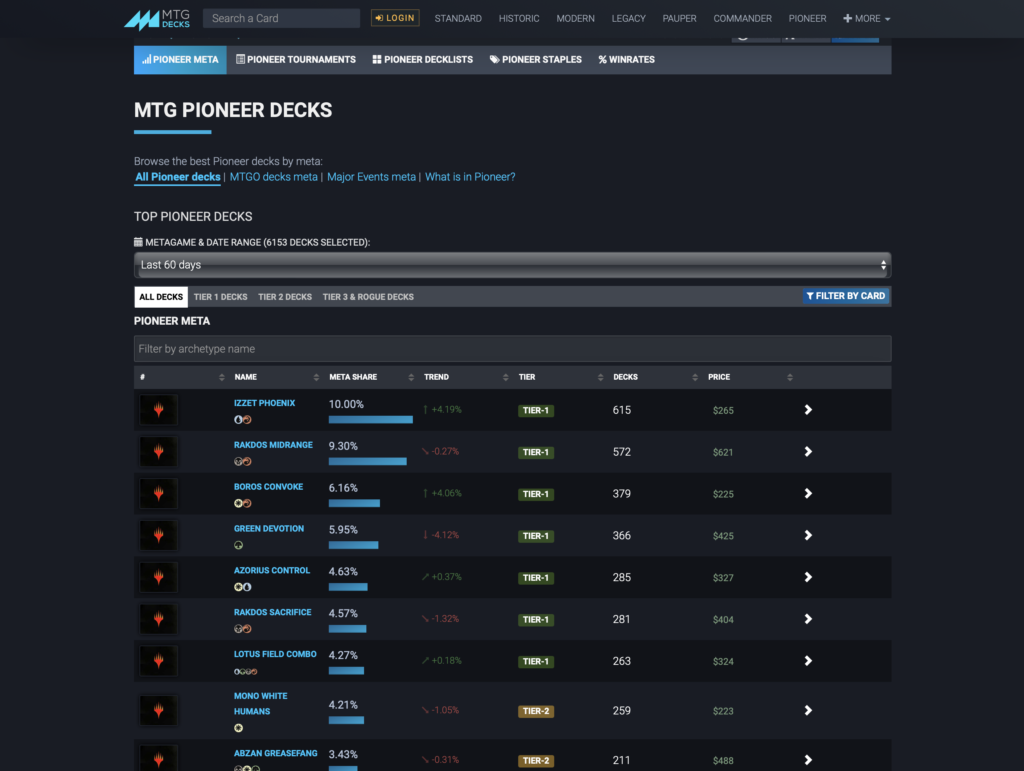Open the date range dropdown
Image resolution: width=1024 pixels, height=771 pixels.
pos(512,265)
